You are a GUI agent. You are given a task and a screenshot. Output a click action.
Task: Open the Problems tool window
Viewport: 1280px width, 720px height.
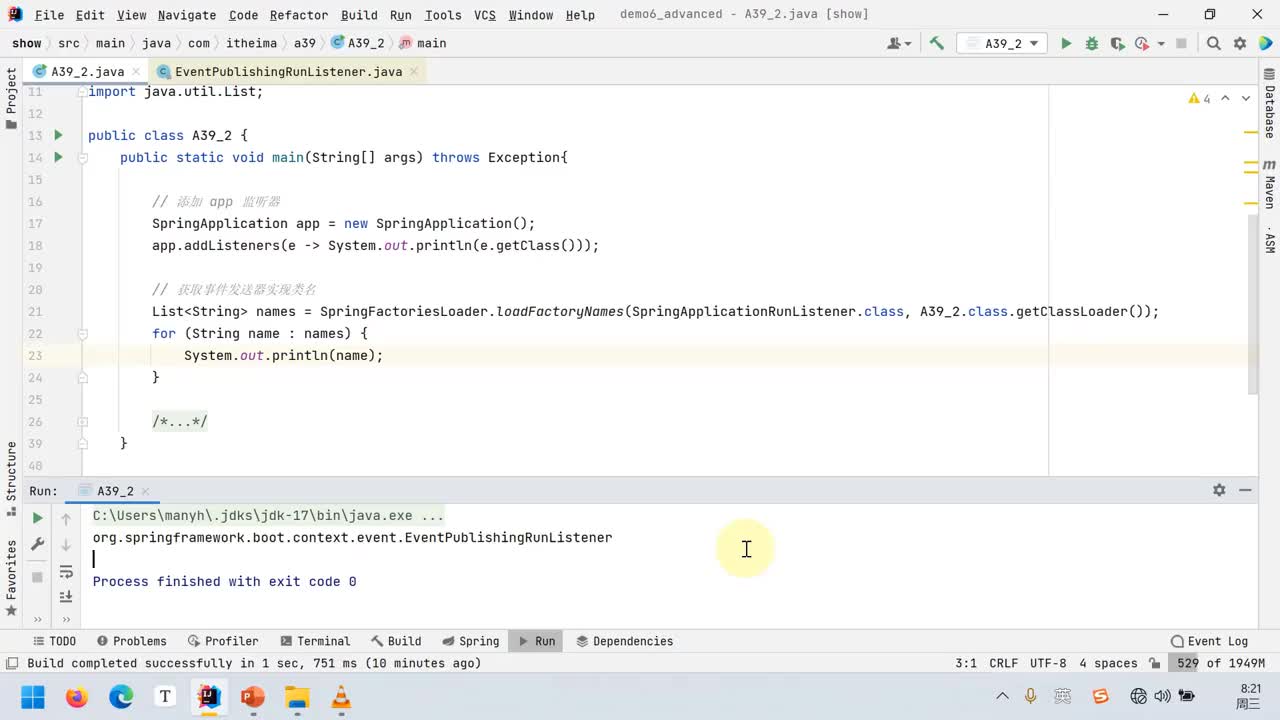(131, 641)
